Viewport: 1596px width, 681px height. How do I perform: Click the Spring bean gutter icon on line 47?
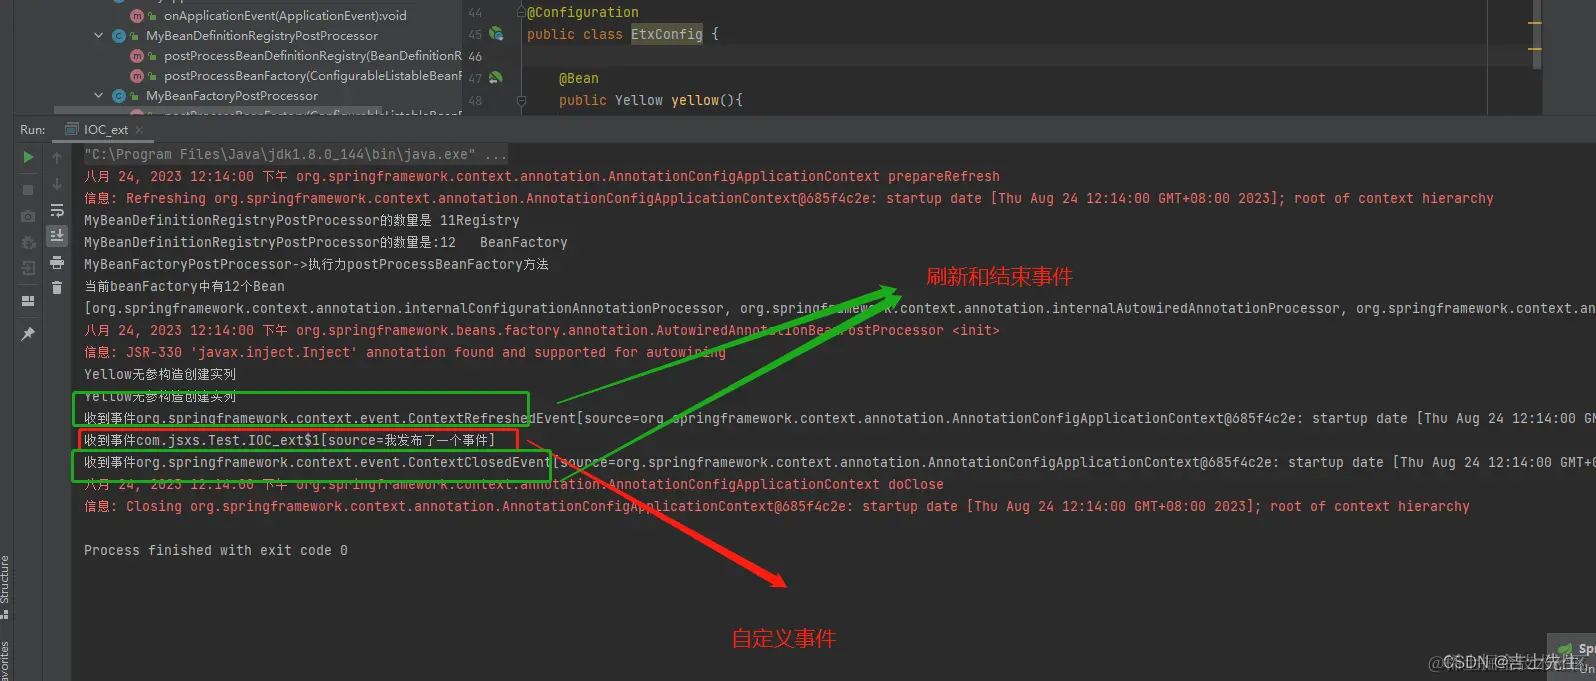tap(496, 77)
